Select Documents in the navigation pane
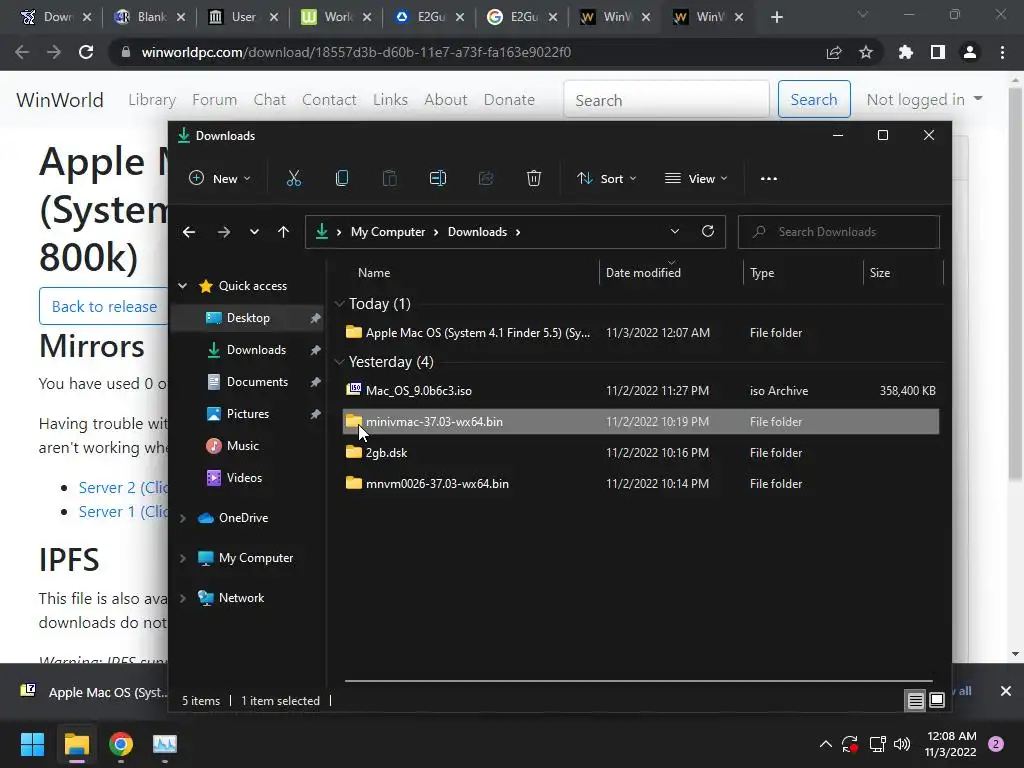Viewport: 1024px width, 768px height. point(257,381)
